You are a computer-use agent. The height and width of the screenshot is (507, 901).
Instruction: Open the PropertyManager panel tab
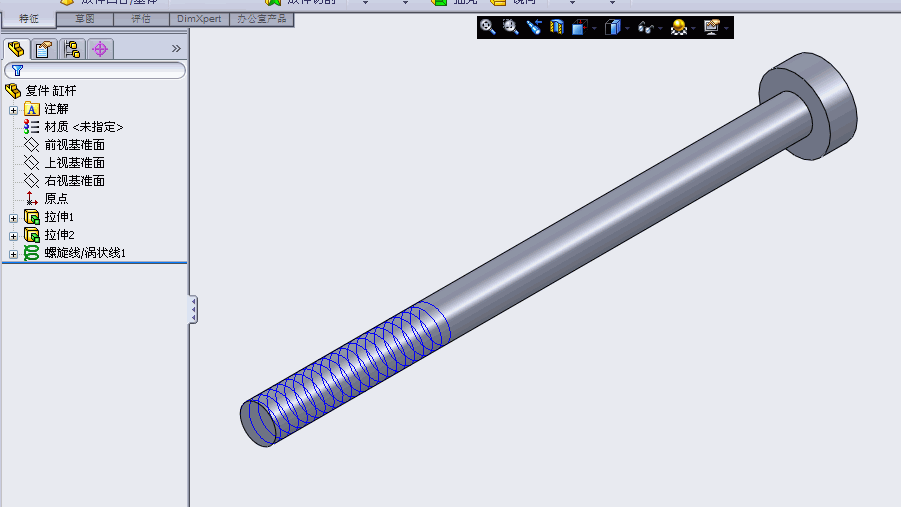tap(44, 49)
